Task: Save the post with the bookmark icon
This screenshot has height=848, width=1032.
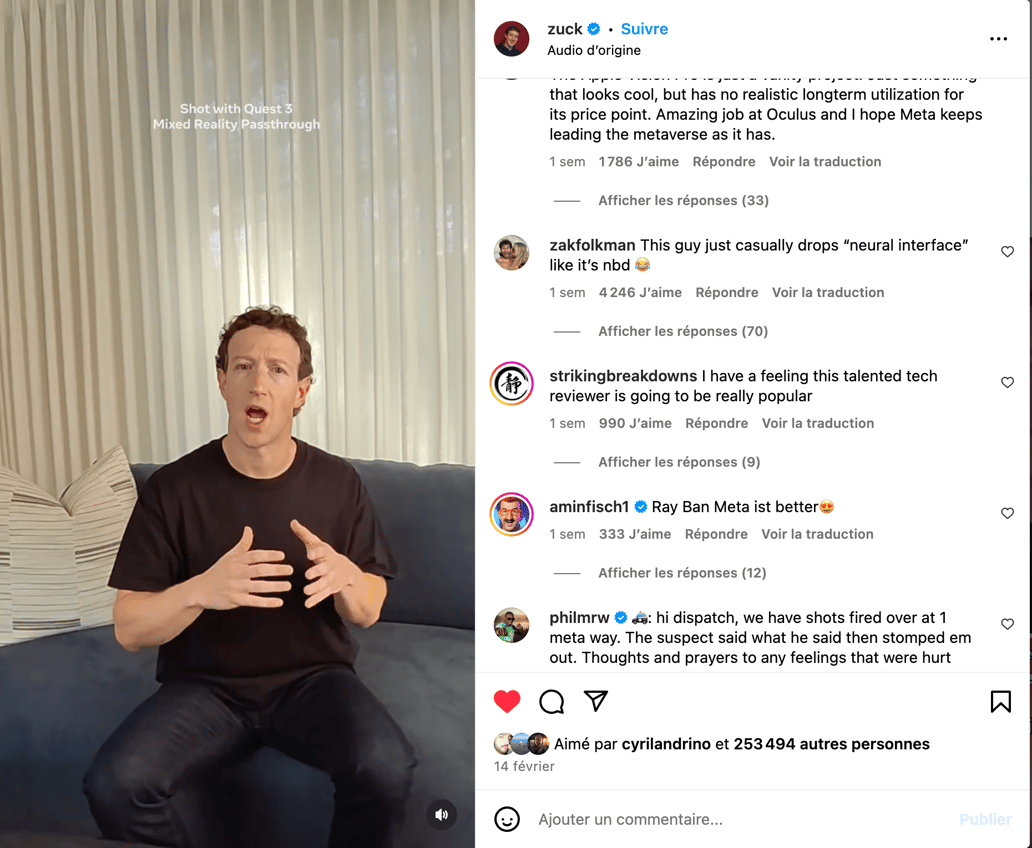Action: [1000, 701]
